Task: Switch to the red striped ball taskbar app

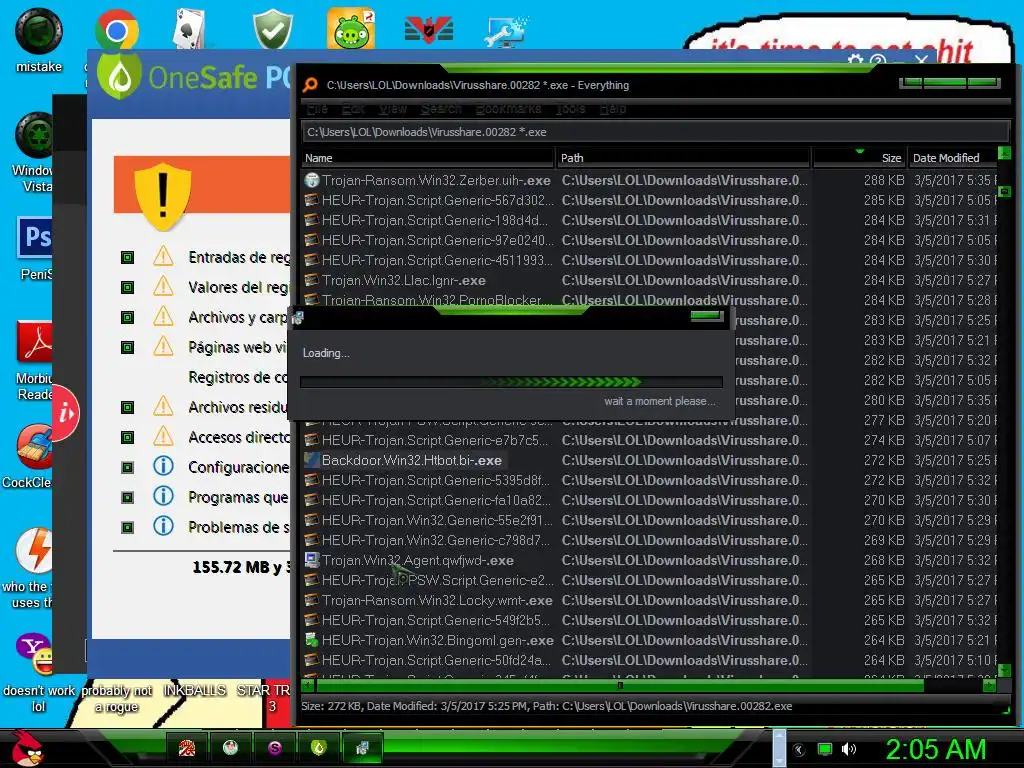Action: [187, 748]
